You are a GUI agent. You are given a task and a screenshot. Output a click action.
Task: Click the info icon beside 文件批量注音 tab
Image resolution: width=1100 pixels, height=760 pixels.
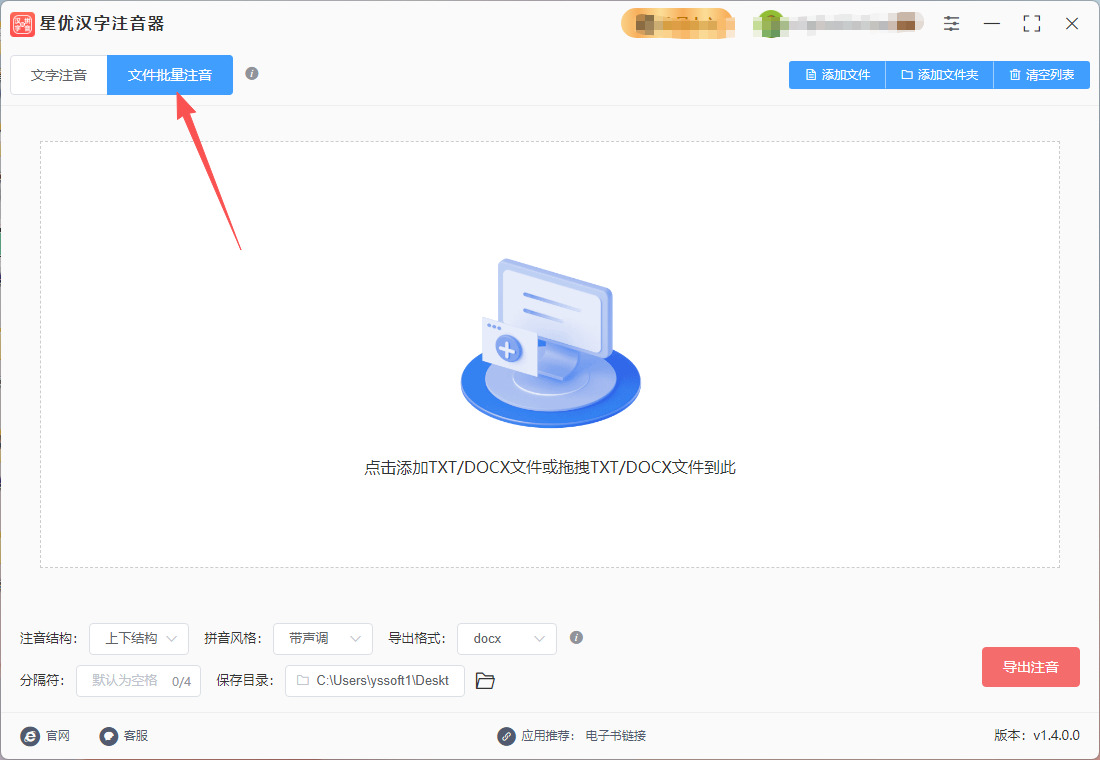pos(253,72)
